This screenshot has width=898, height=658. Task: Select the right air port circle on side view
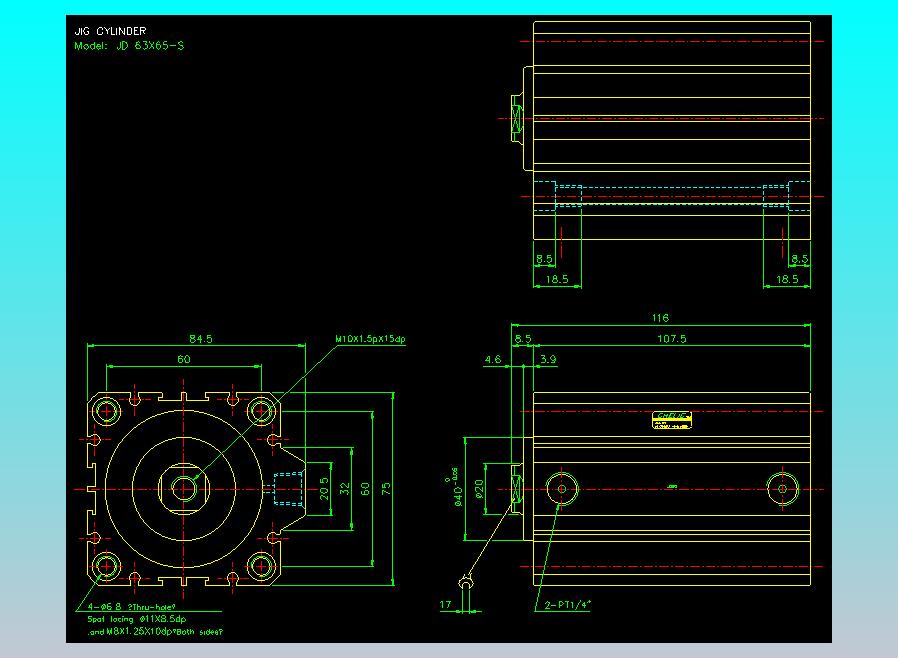[782, 488]
